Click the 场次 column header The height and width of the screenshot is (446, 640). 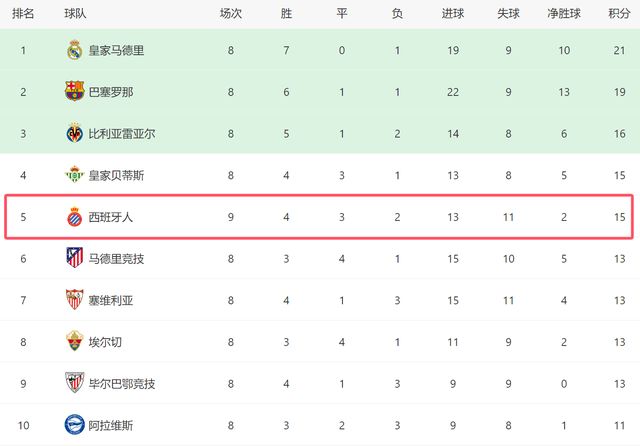tap(231, 14)
